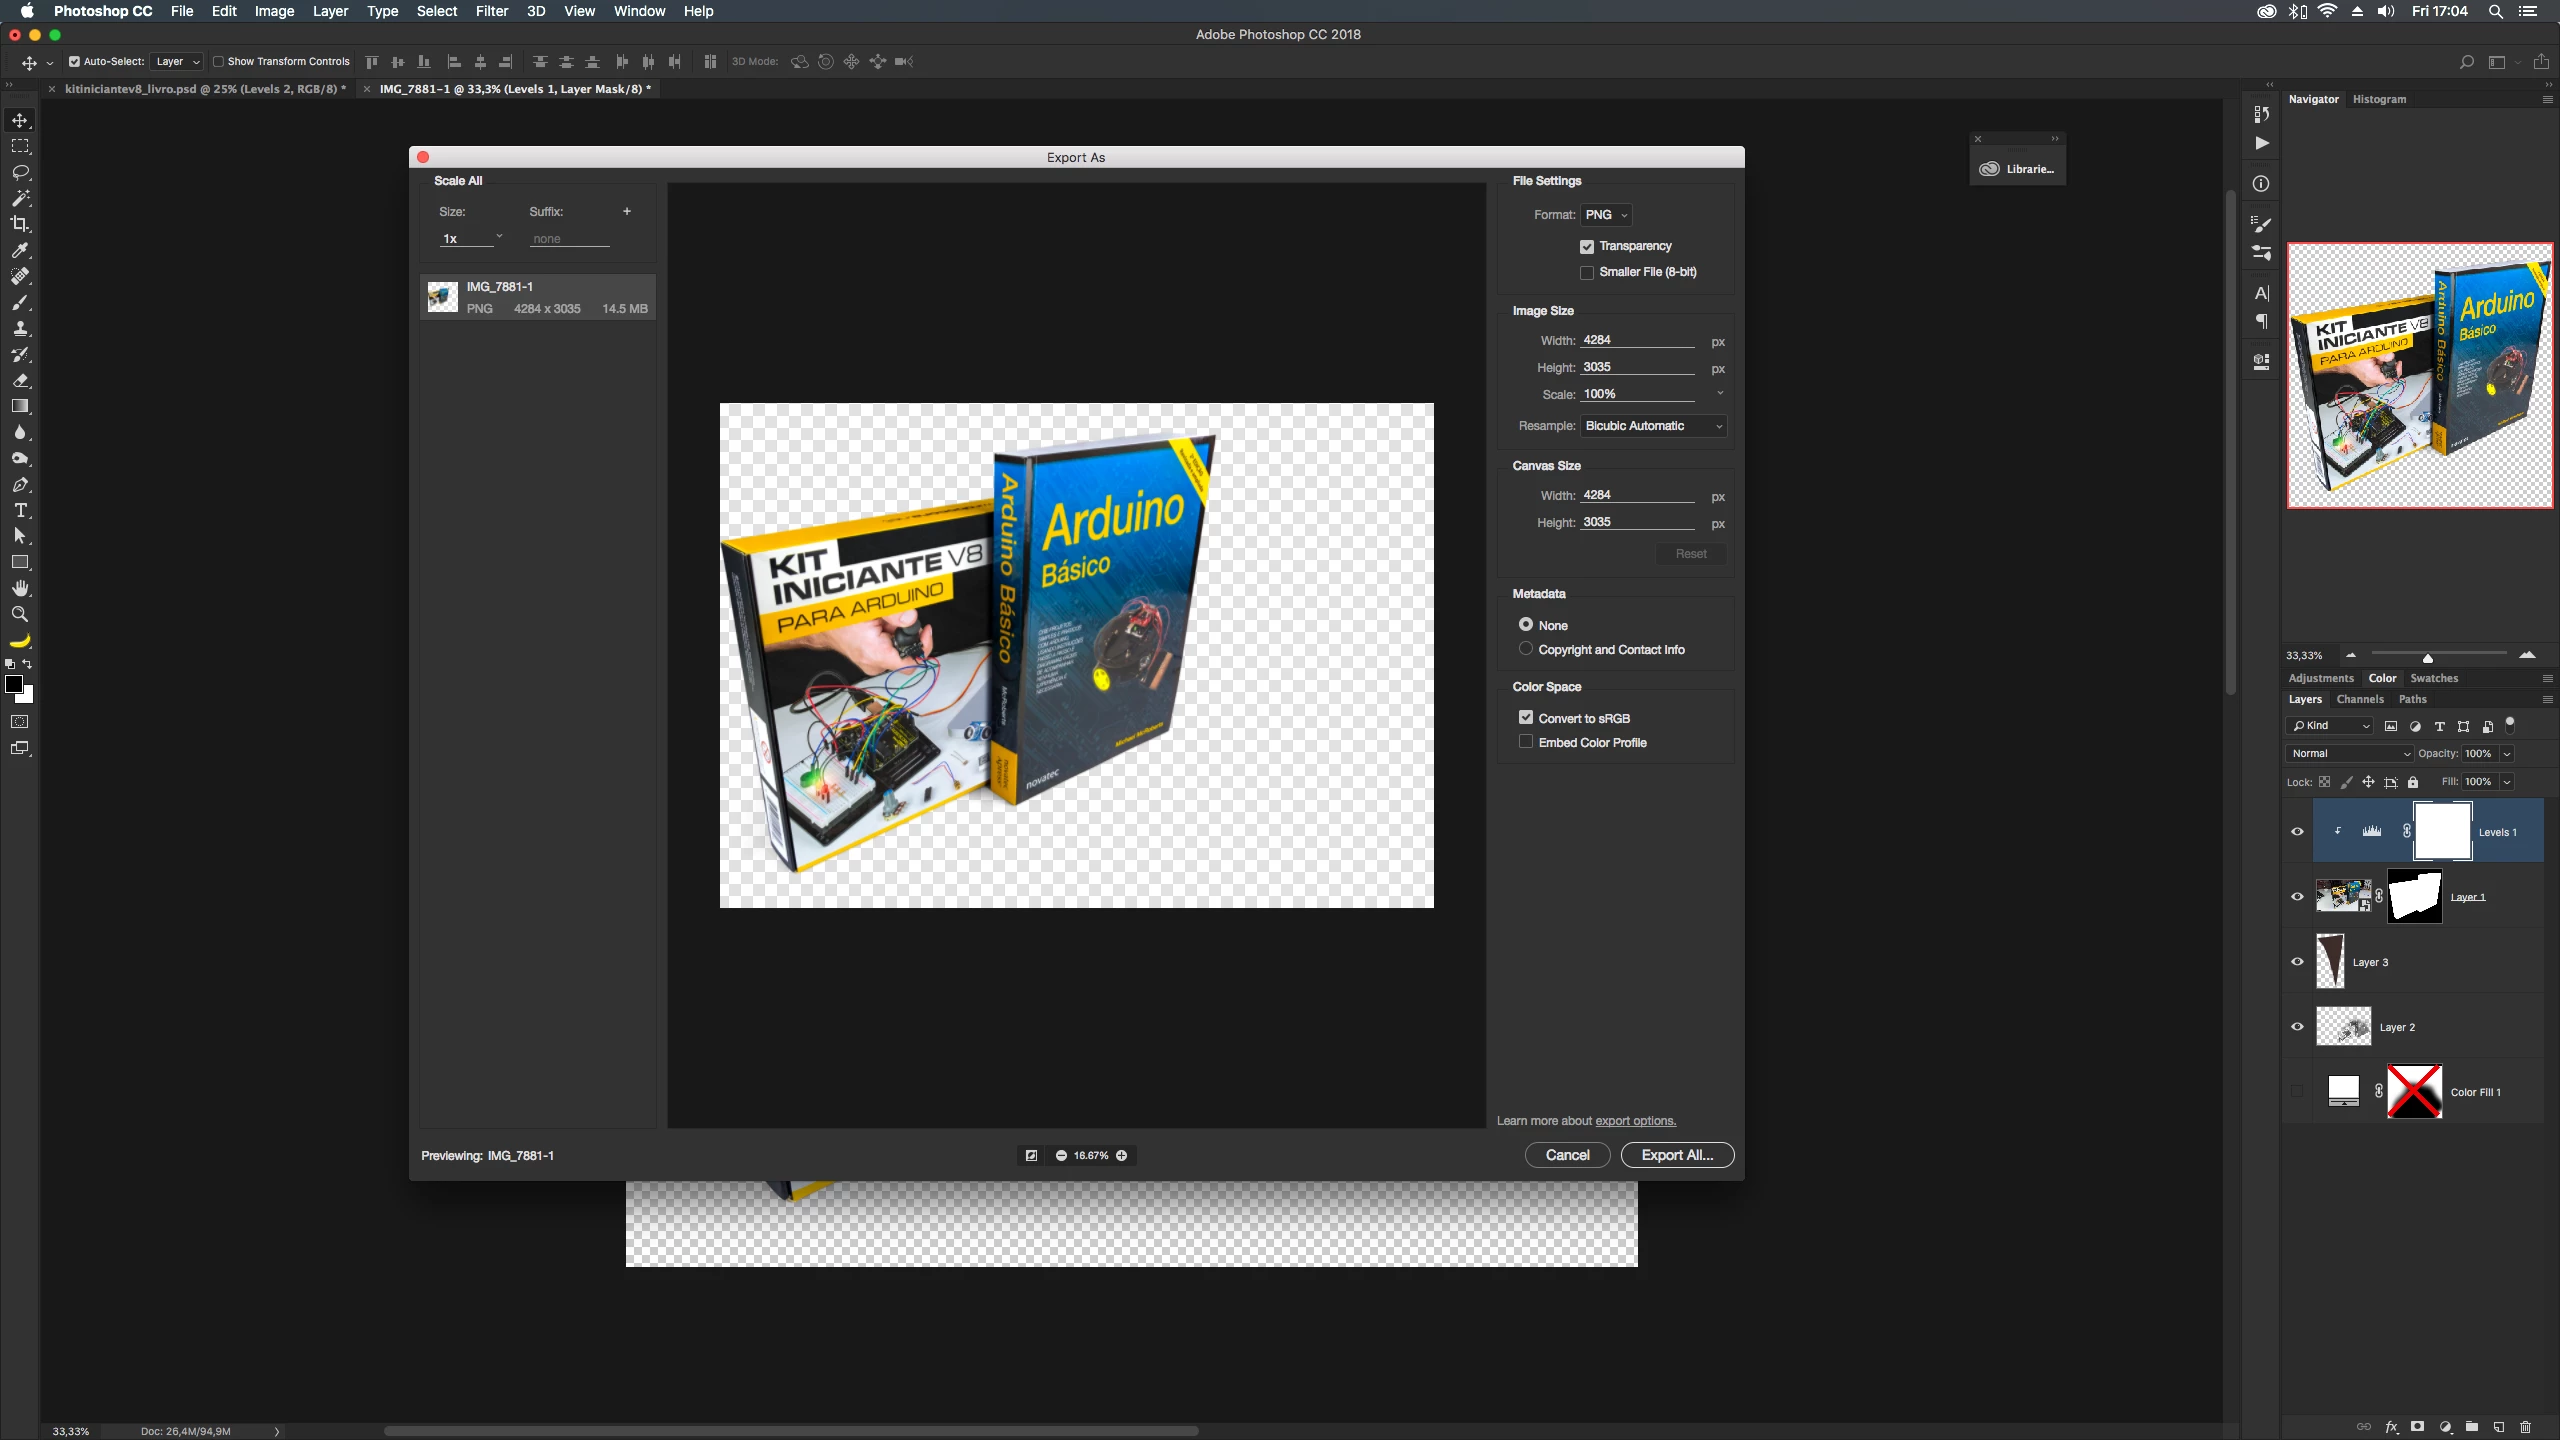The width and height of the screenshot is (2560, 1440).
Task: Select the Type tool
Action: [20, 511]
